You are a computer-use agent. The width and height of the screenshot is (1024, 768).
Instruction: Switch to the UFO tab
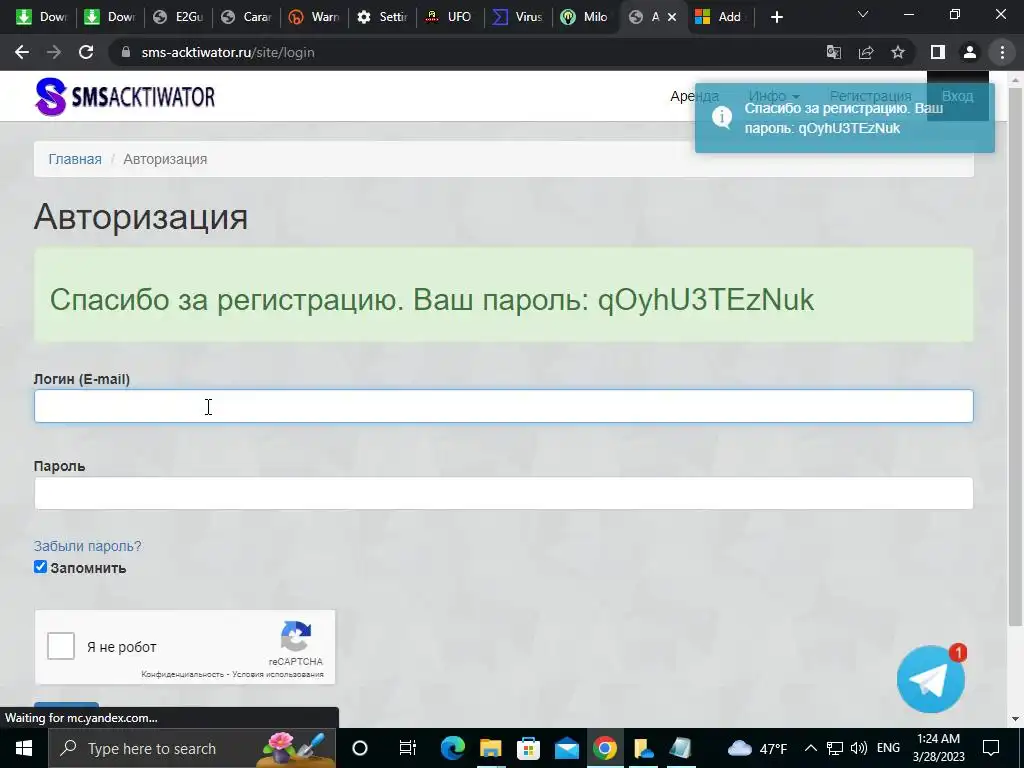(451, 17)
